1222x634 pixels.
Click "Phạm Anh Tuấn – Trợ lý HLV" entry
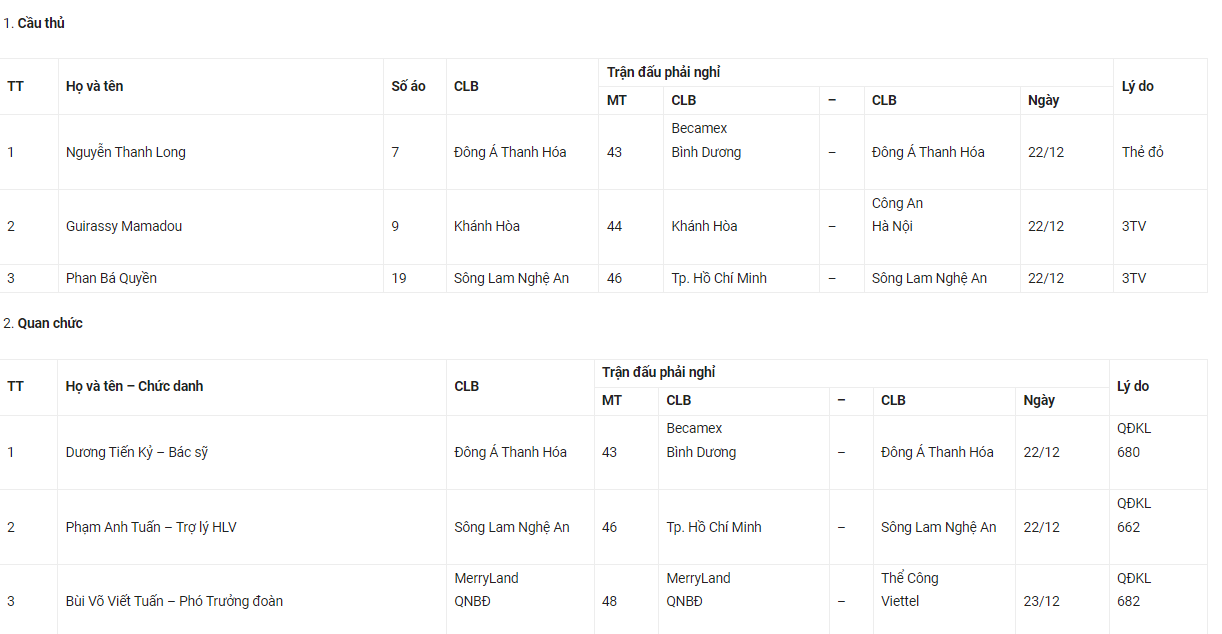coord(151,527)
